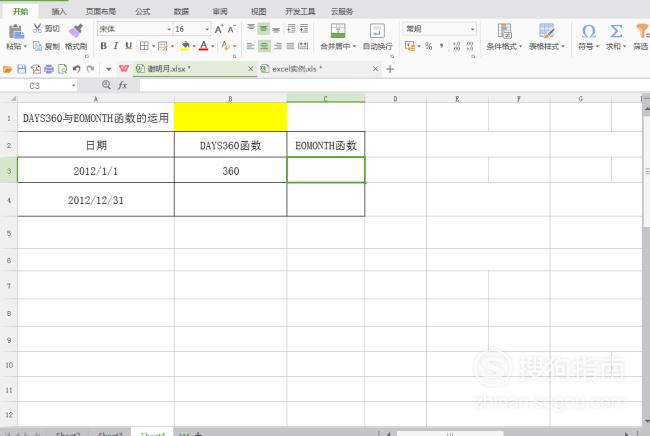Click the new document tab plus button
The width and height of the screenshot is (650, 436).
click(390, 69)
